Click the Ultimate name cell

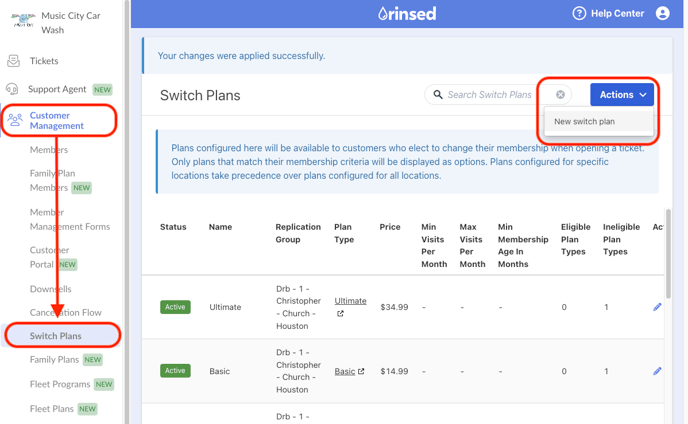(x=225, y=307)
